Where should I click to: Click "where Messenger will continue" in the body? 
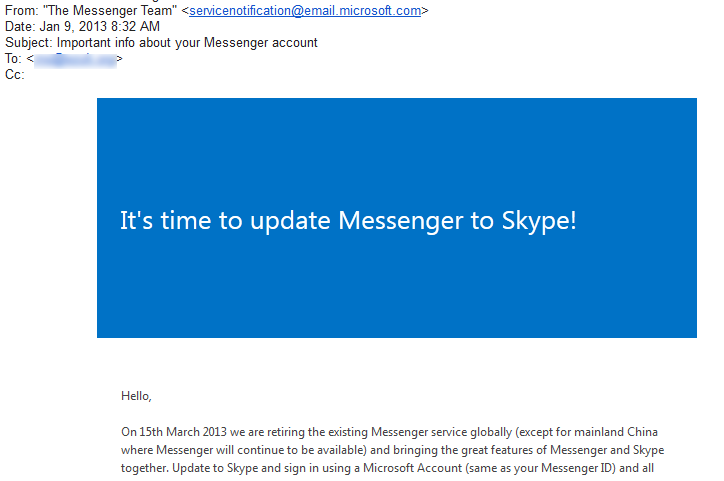click(206, 450)
